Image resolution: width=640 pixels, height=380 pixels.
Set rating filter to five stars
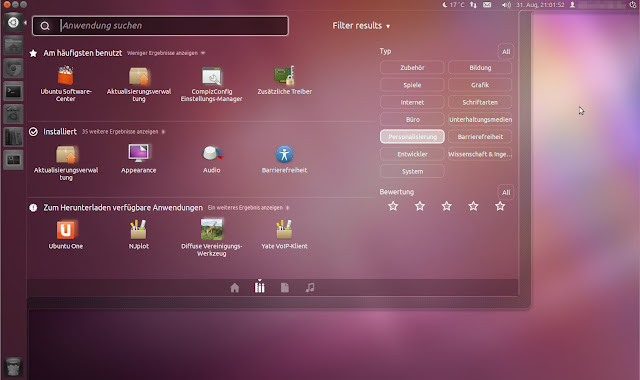(500, 206)
